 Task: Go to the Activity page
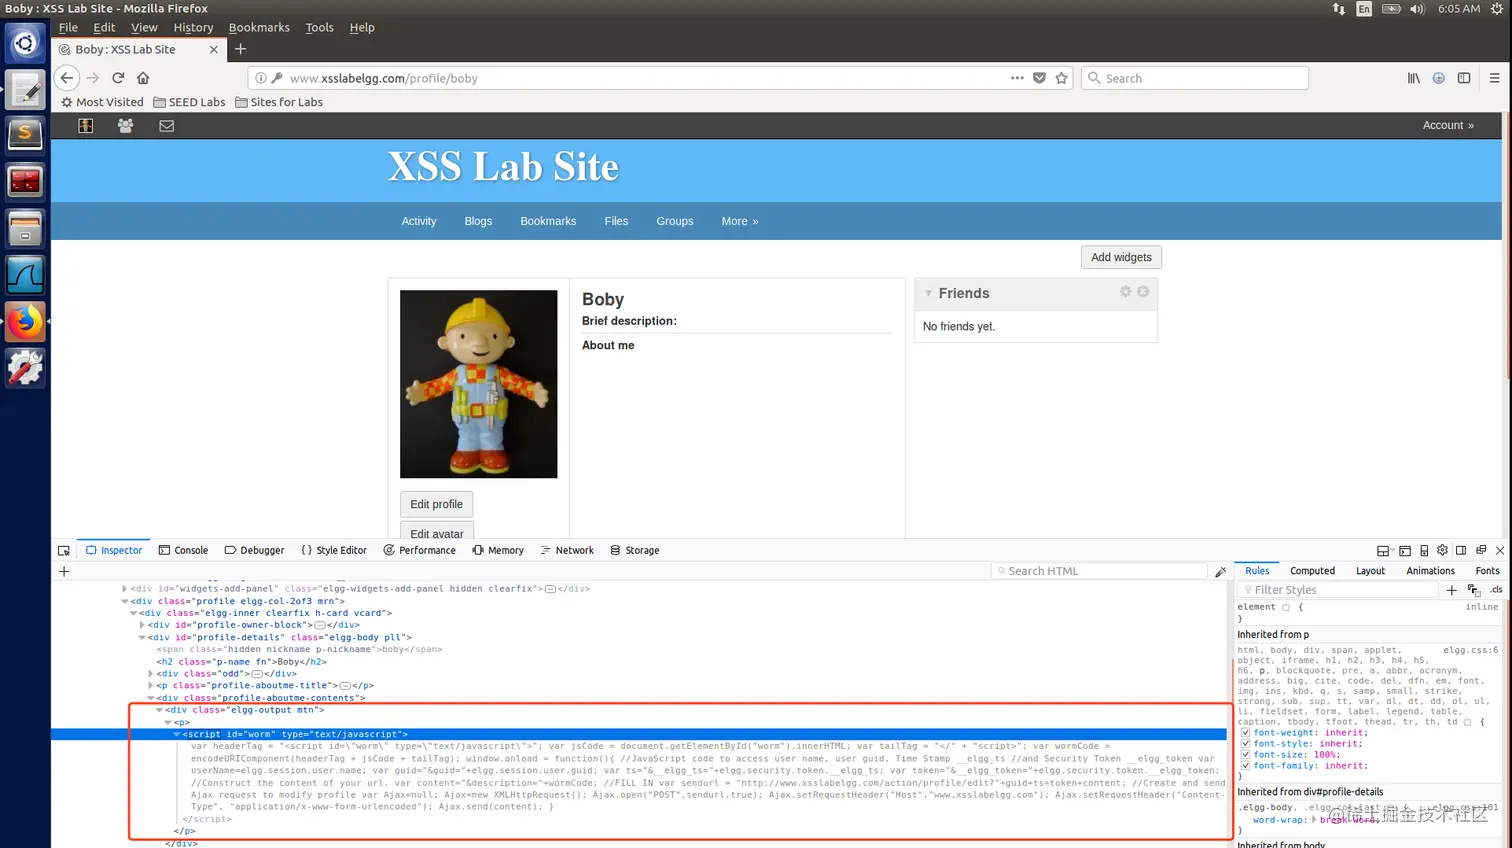pyautogui.click(x=419, y=221)
